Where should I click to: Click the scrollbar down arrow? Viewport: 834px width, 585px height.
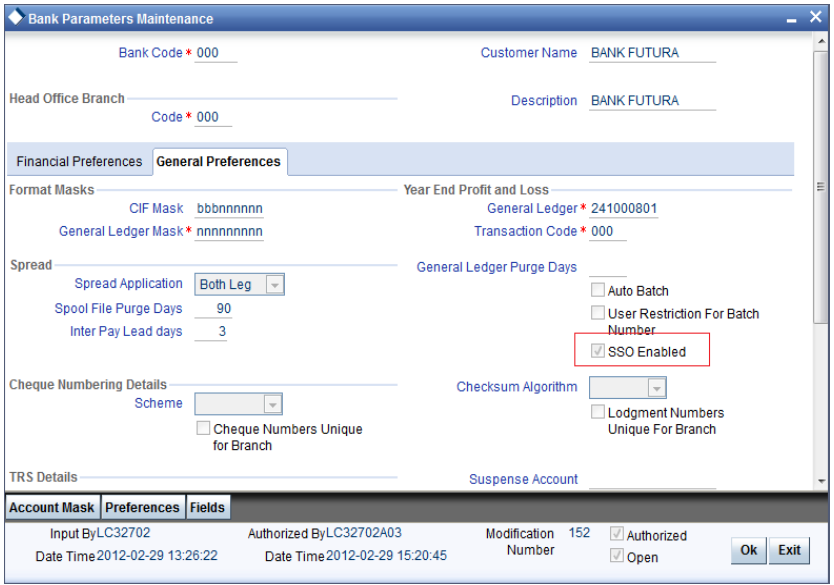pyautogui.click(x=821, y=481)
